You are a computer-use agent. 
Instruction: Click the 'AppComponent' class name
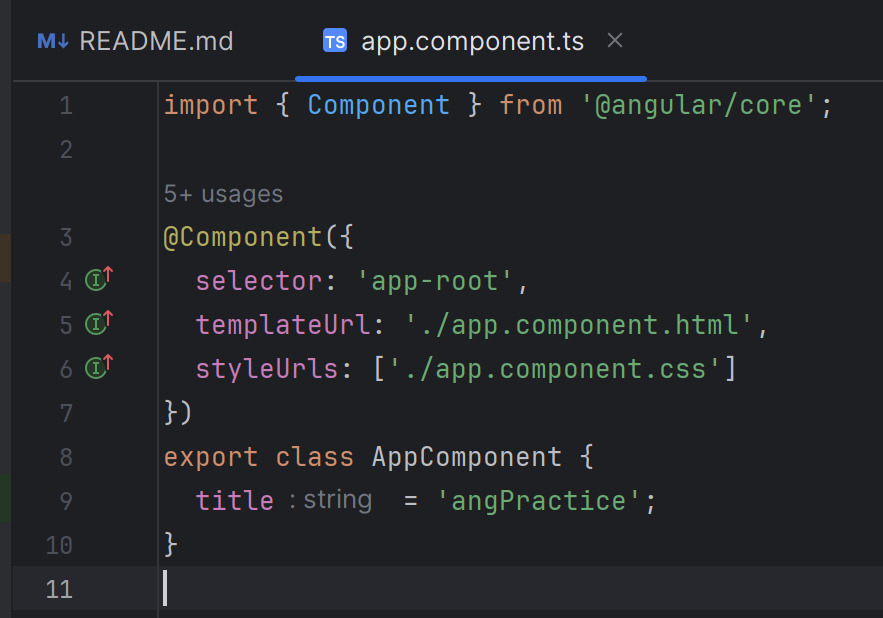tap(467, 457)
